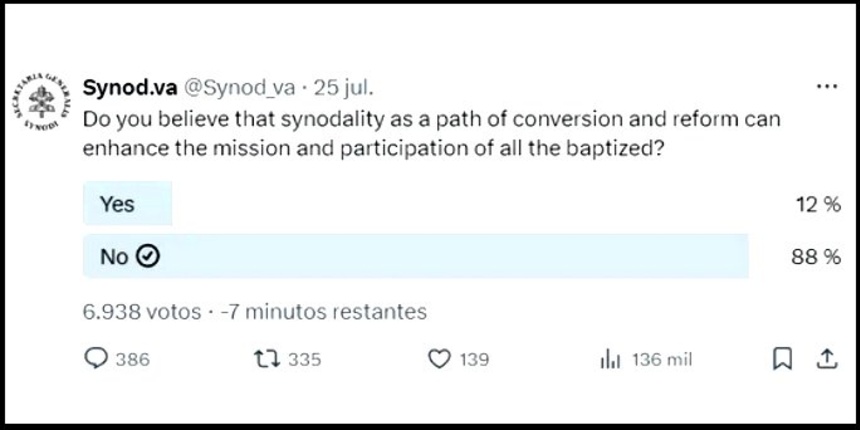Screen dimensions: 860x430
Task: Click the reply speech bubble icon
Action: coord(96,359)
